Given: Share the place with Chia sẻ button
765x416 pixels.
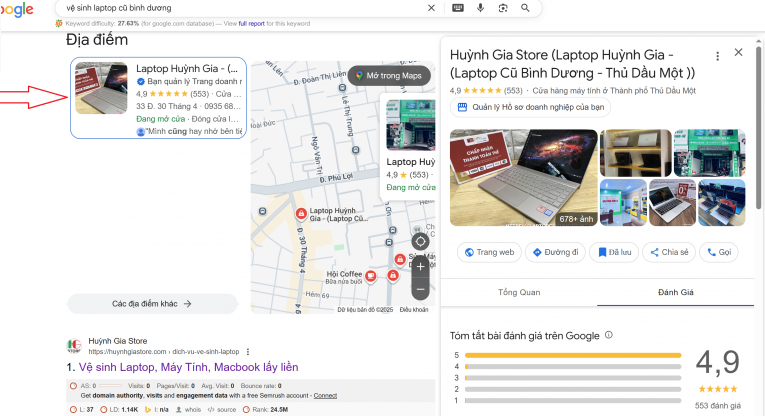Looking at the screenshot, I should (x=669, y=252).
